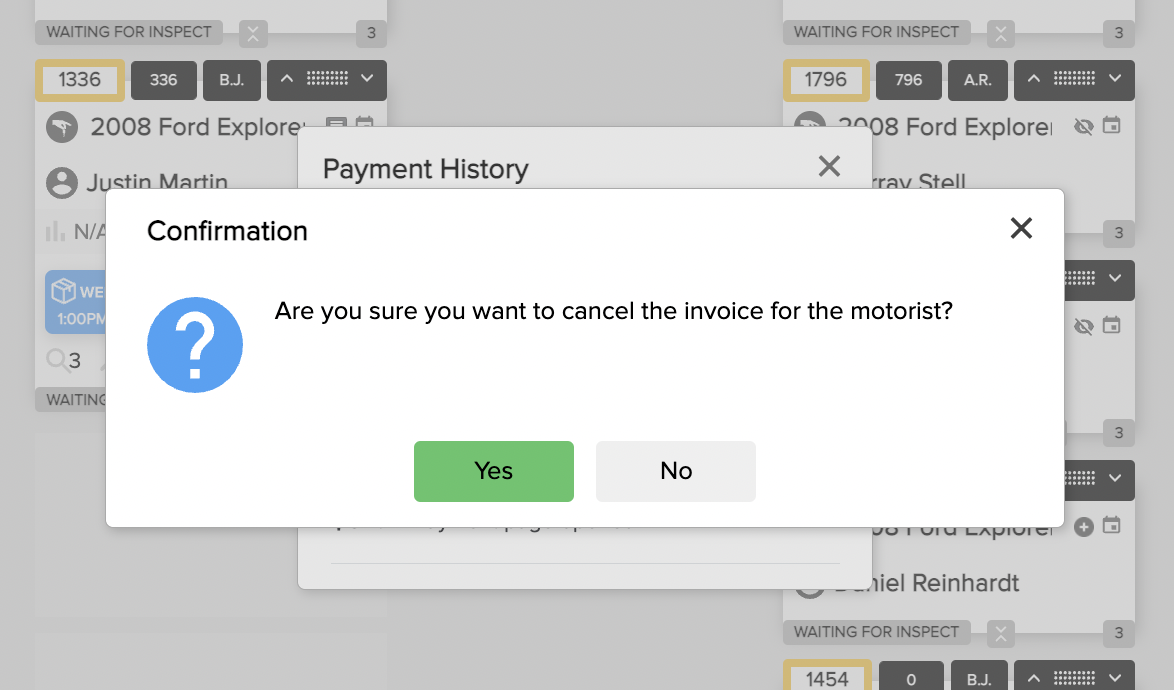
Task: Open the 1796 work order number field
Action: [x=826, y=80]
